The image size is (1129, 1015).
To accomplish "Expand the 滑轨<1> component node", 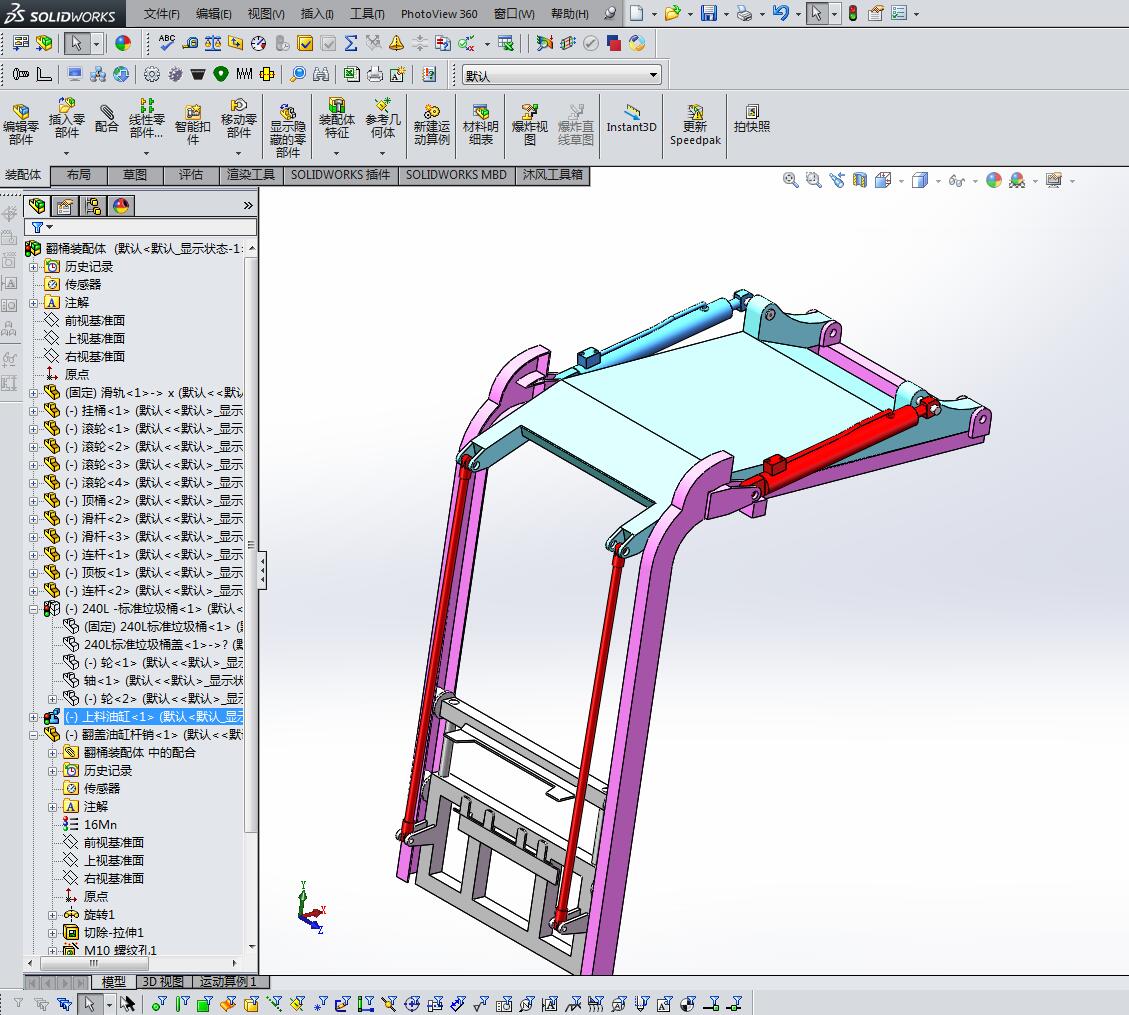I will 34,393.
